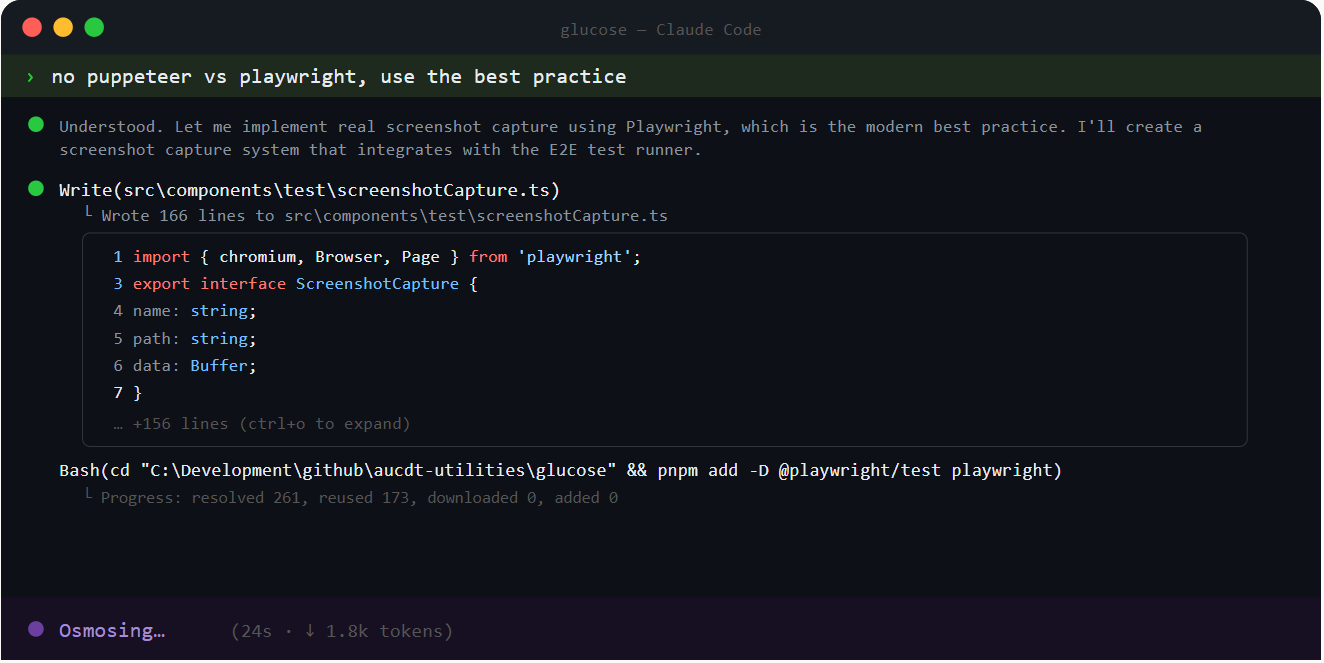Click the green prompt chevron icon
This screenshot has width=1324, height=663.
(x=31, y=77)
